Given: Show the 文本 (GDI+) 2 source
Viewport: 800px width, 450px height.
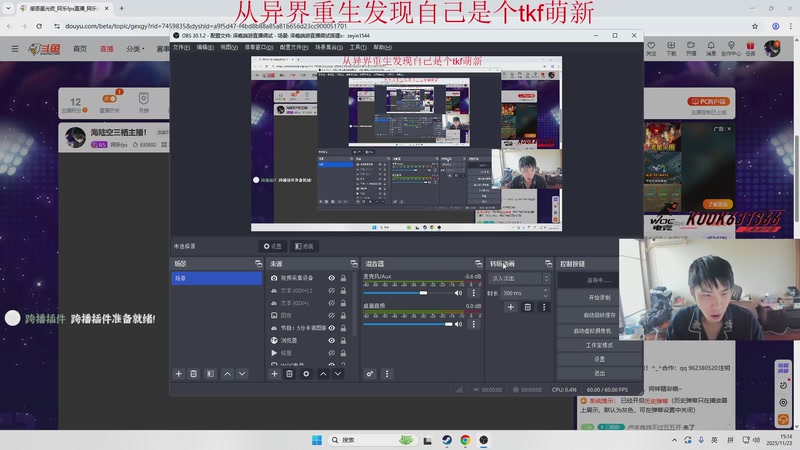Looking at the screenshot, I should click(332, 291).
